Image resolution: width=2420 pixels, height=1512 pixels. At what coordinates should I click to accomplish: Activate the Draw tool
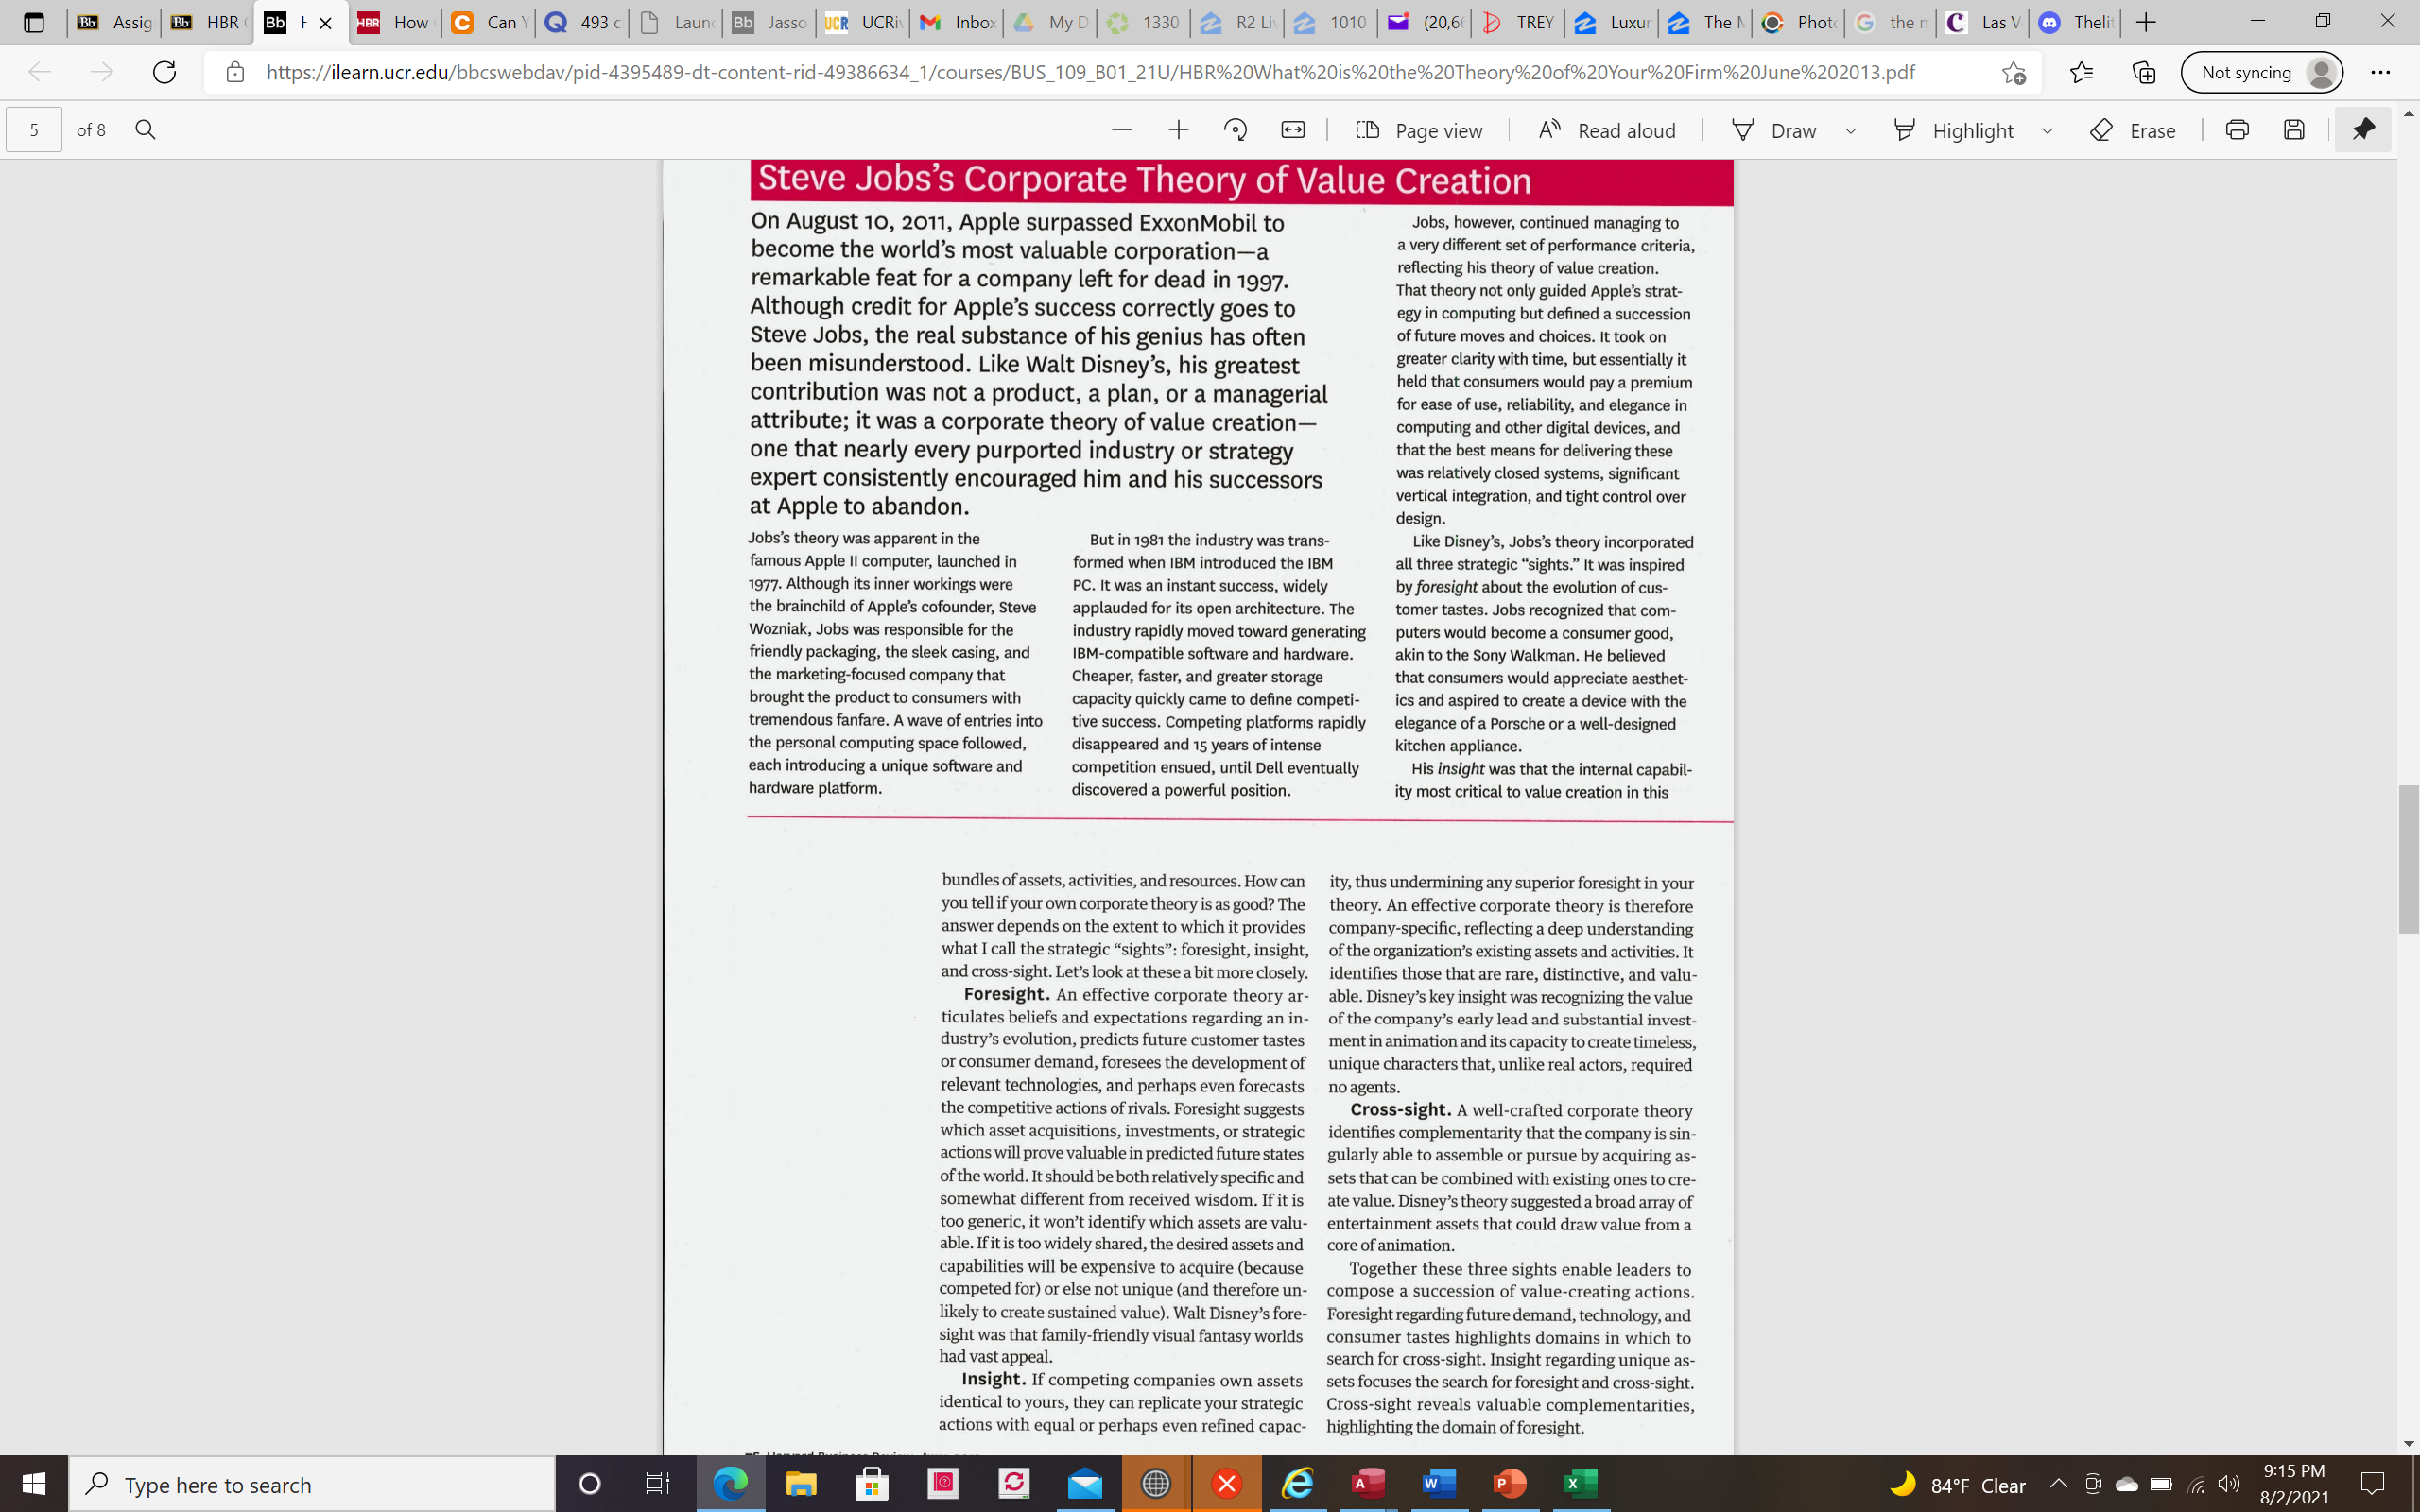(x=1774, y=130)
